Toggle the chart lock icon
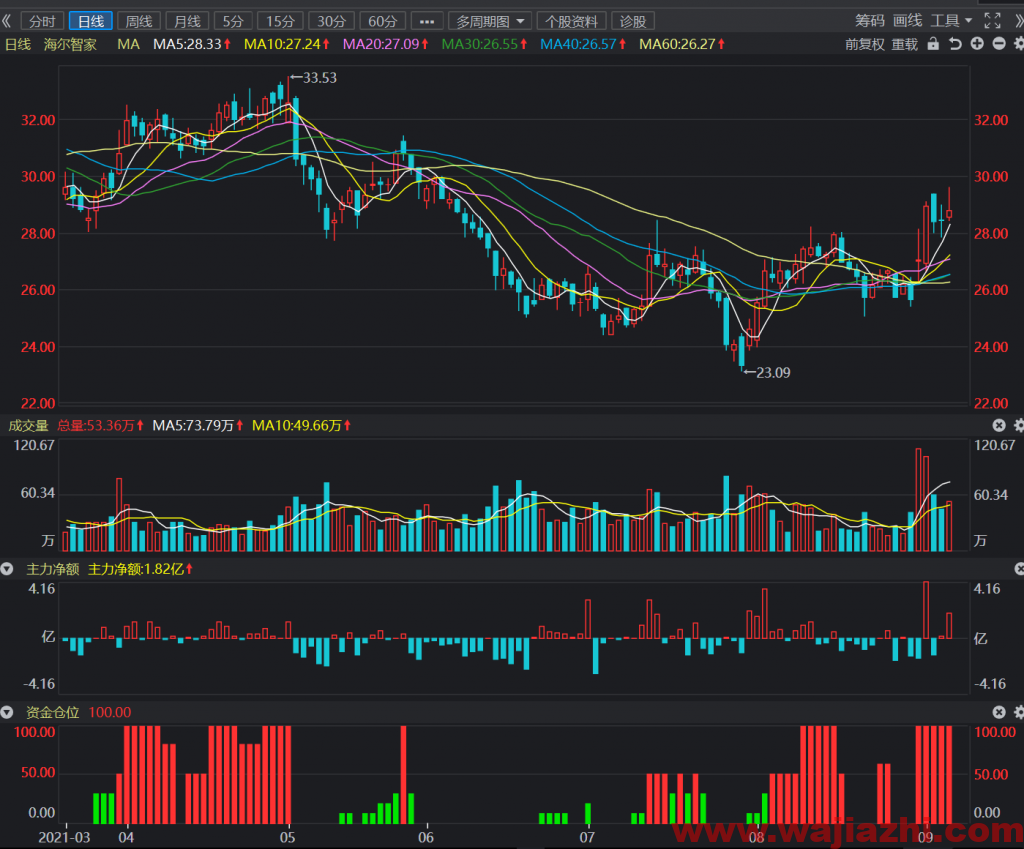Viewport: 1024px width, 849px height. point(933,44)
